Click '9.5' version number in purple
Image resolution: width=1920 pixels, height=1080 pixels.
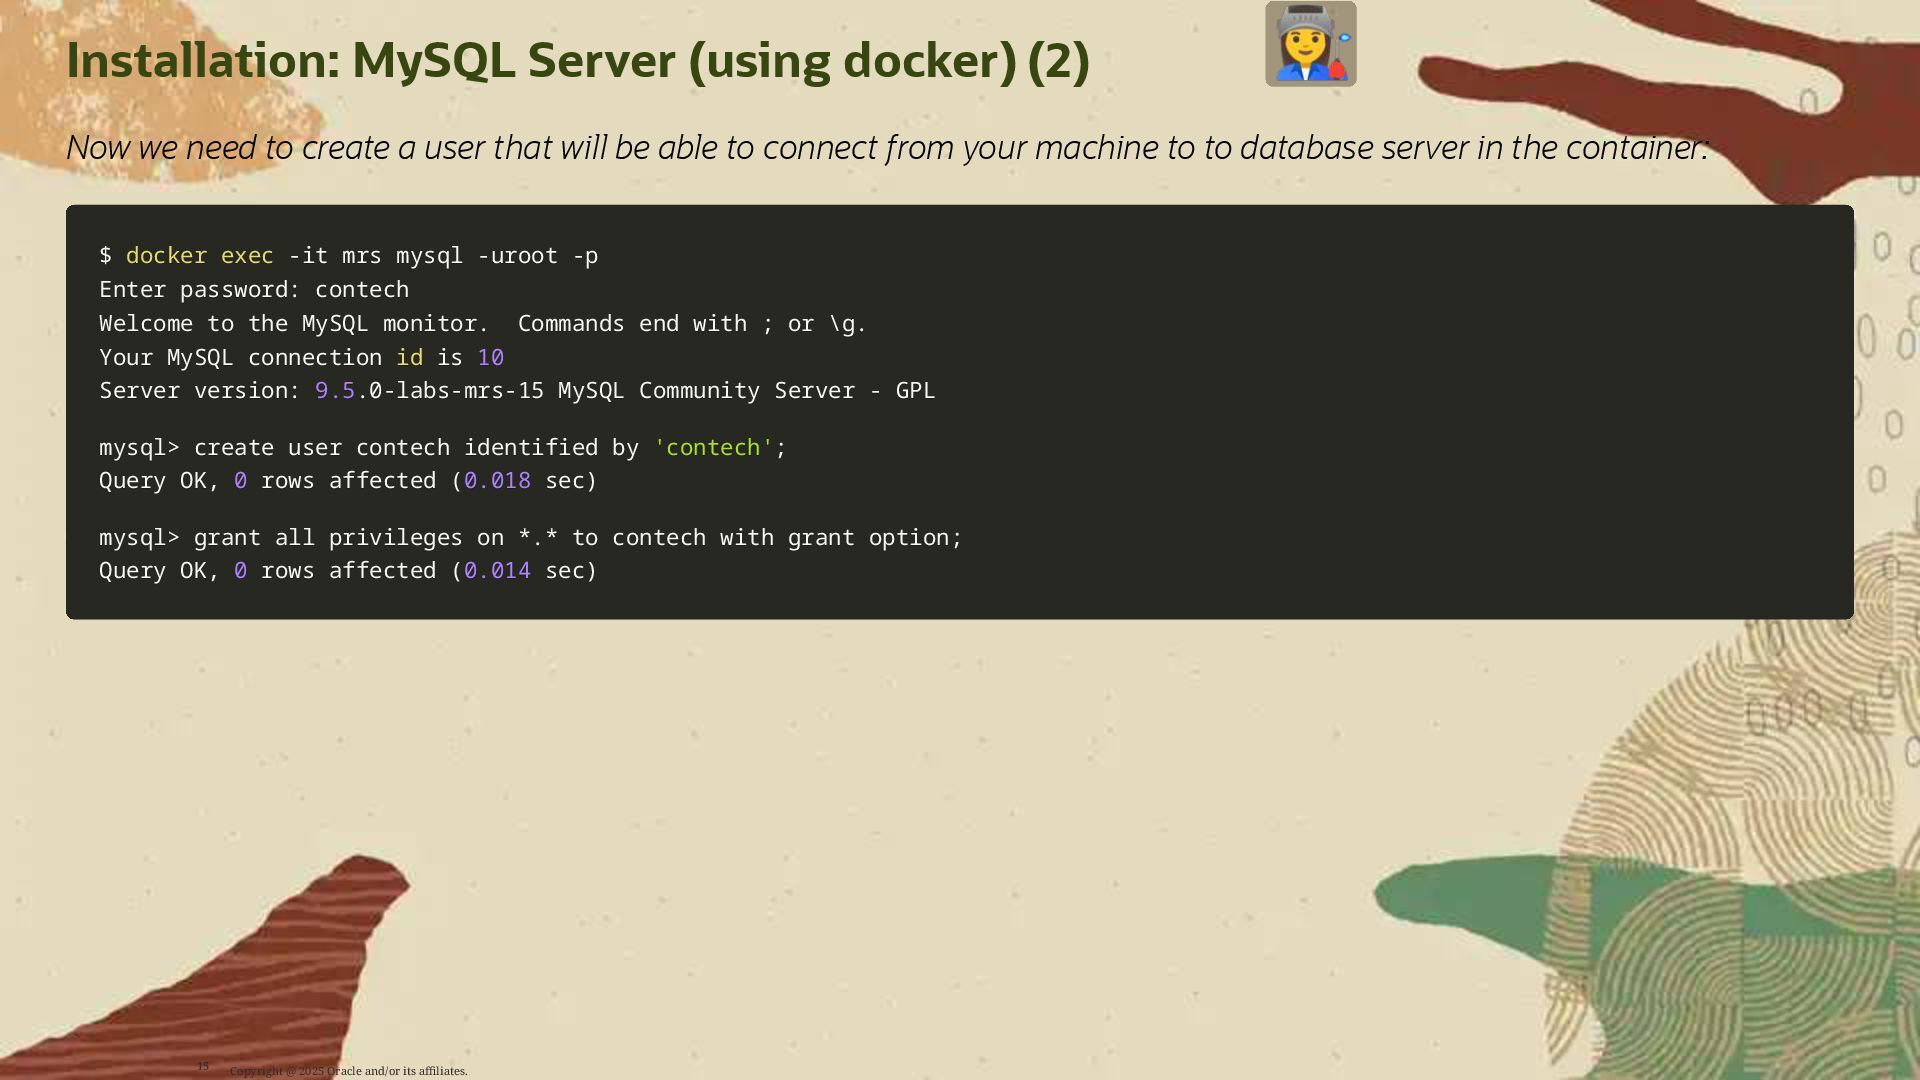click(334, 391)
